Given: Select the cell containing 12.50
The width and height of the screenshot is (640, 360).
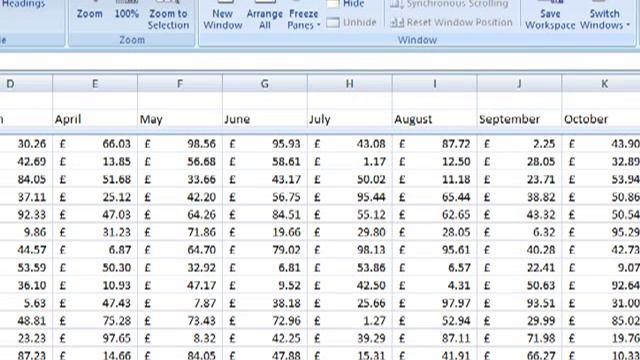Looking at the screenshot, I should point(435,162).
